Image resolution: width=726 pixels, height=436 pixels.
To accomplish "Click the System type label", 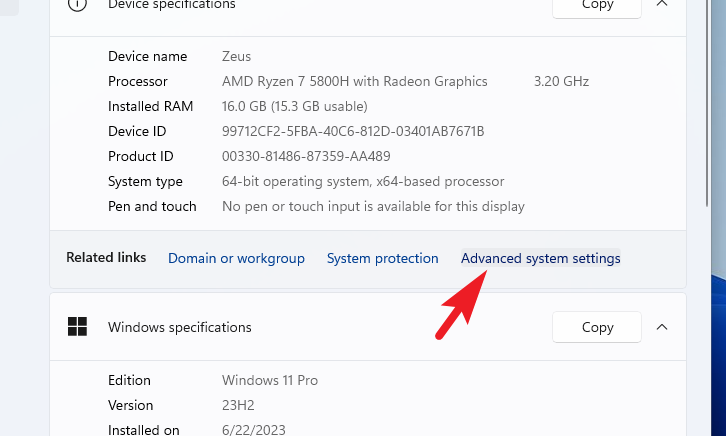I will (145, 181).
